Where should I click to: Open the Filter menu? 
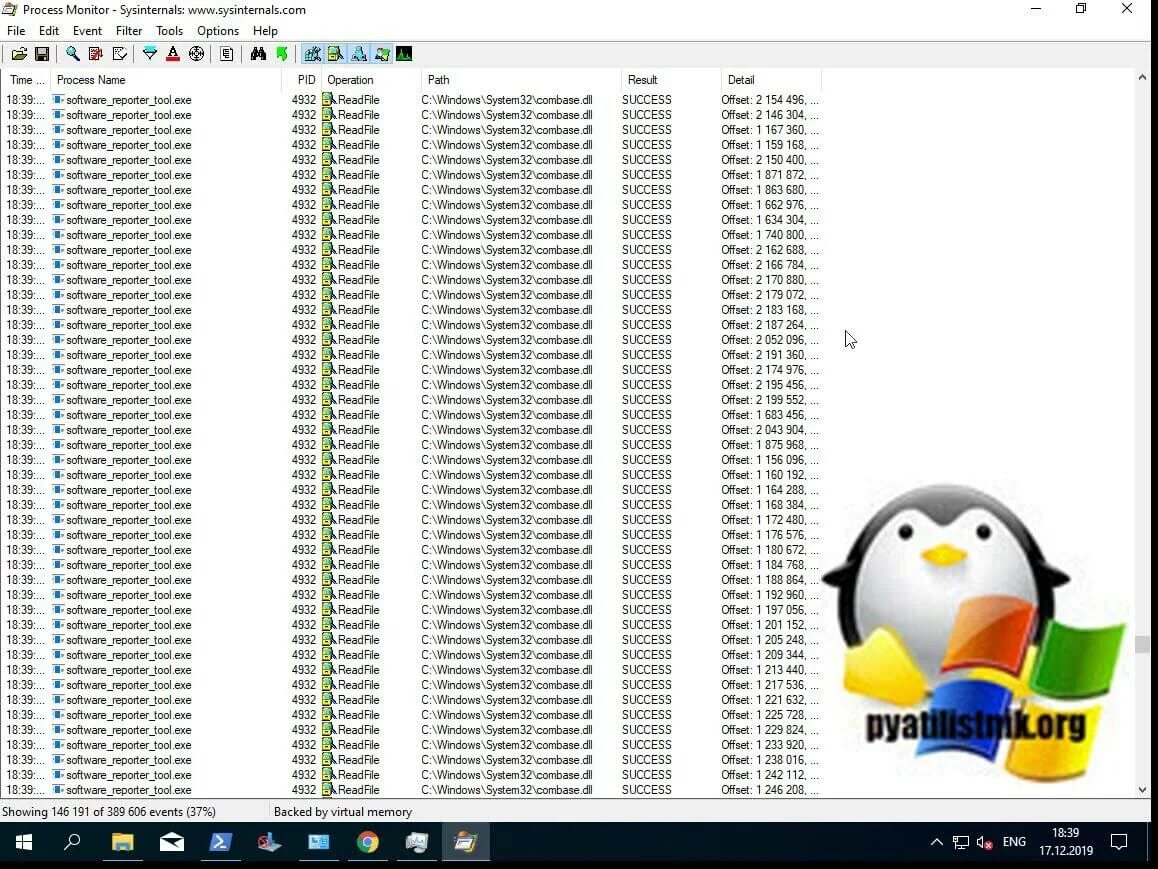128,31
